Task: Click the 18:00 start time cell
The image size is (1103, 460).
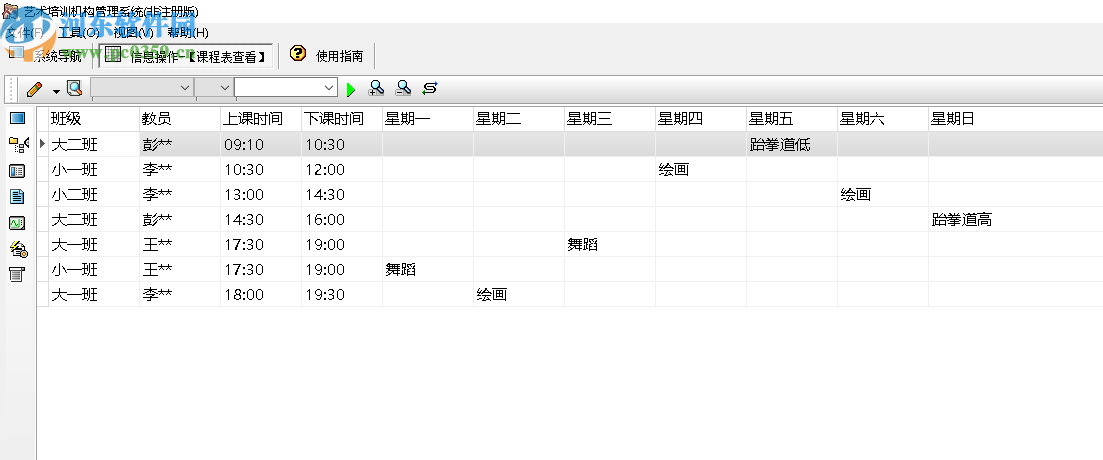Action: coord(261,295)
